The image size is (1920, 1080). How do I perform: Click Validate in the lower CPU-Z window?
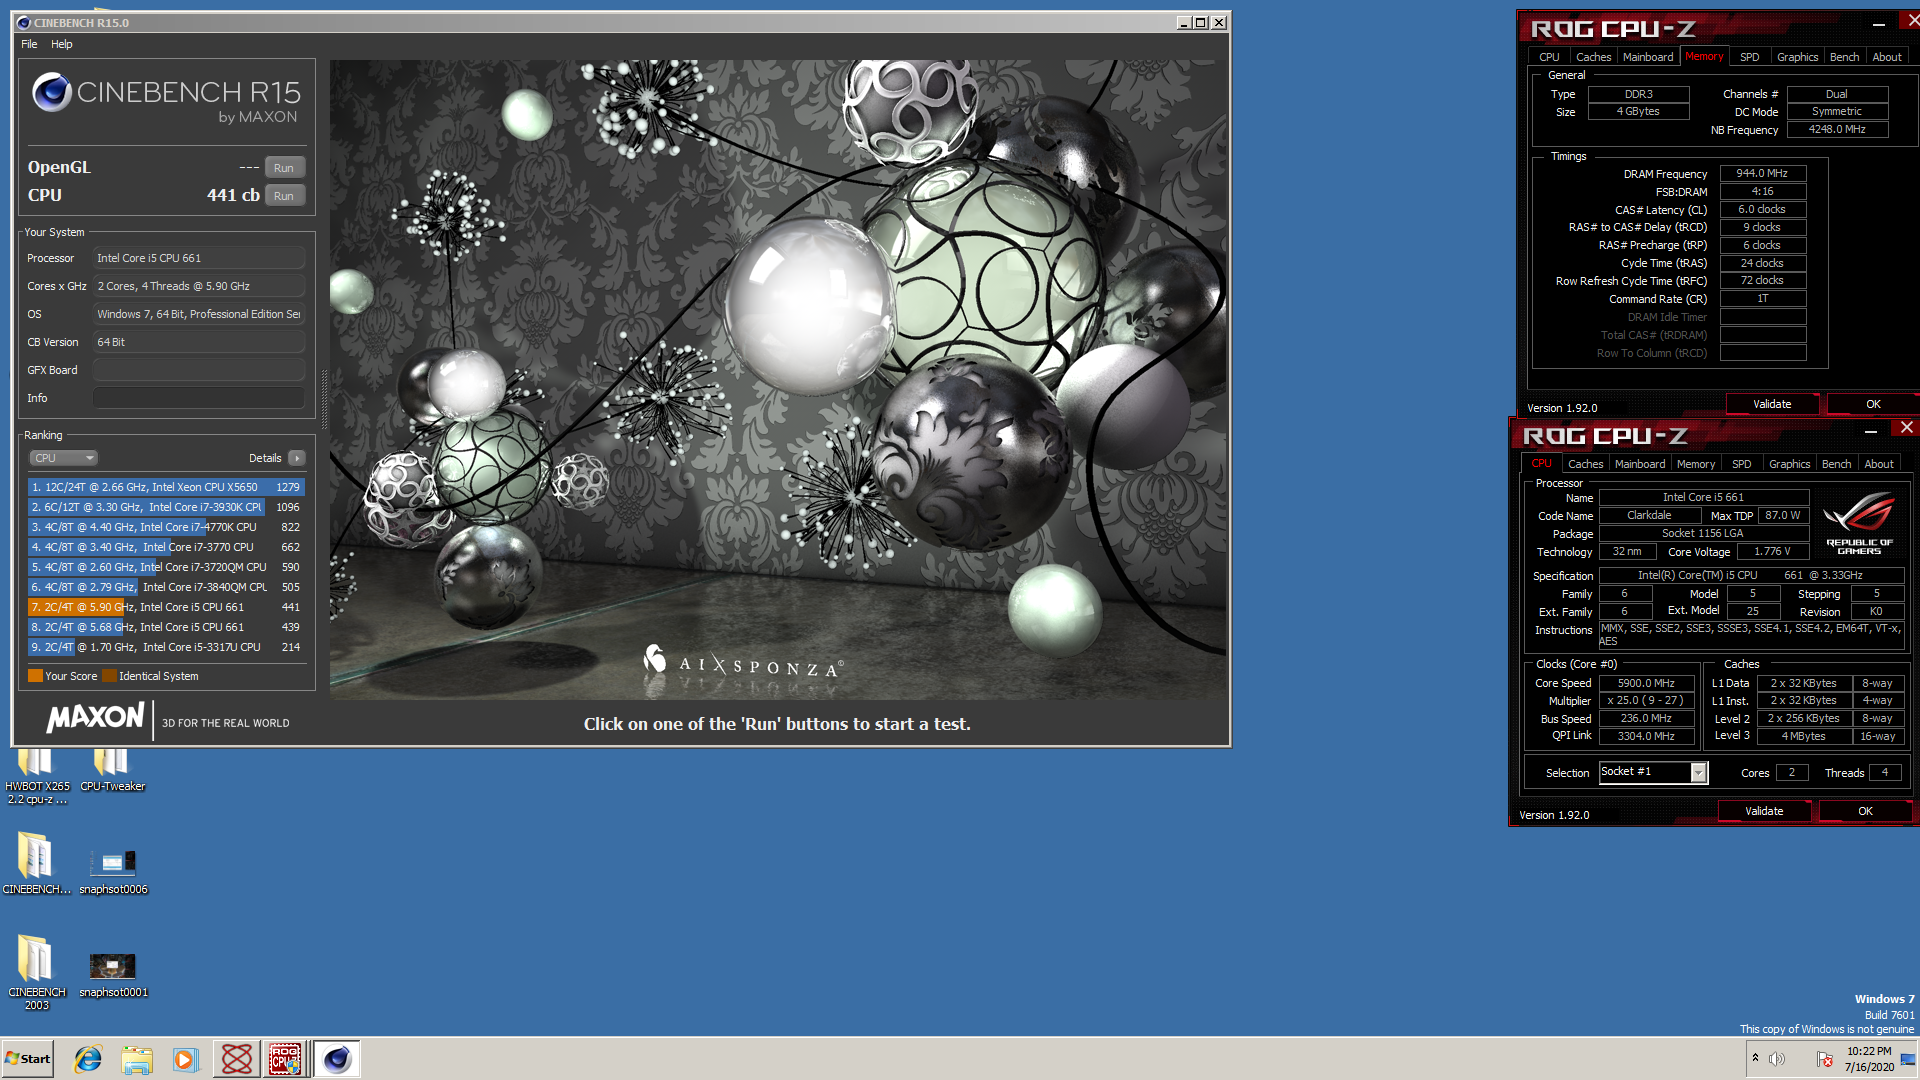[1764, 811]
